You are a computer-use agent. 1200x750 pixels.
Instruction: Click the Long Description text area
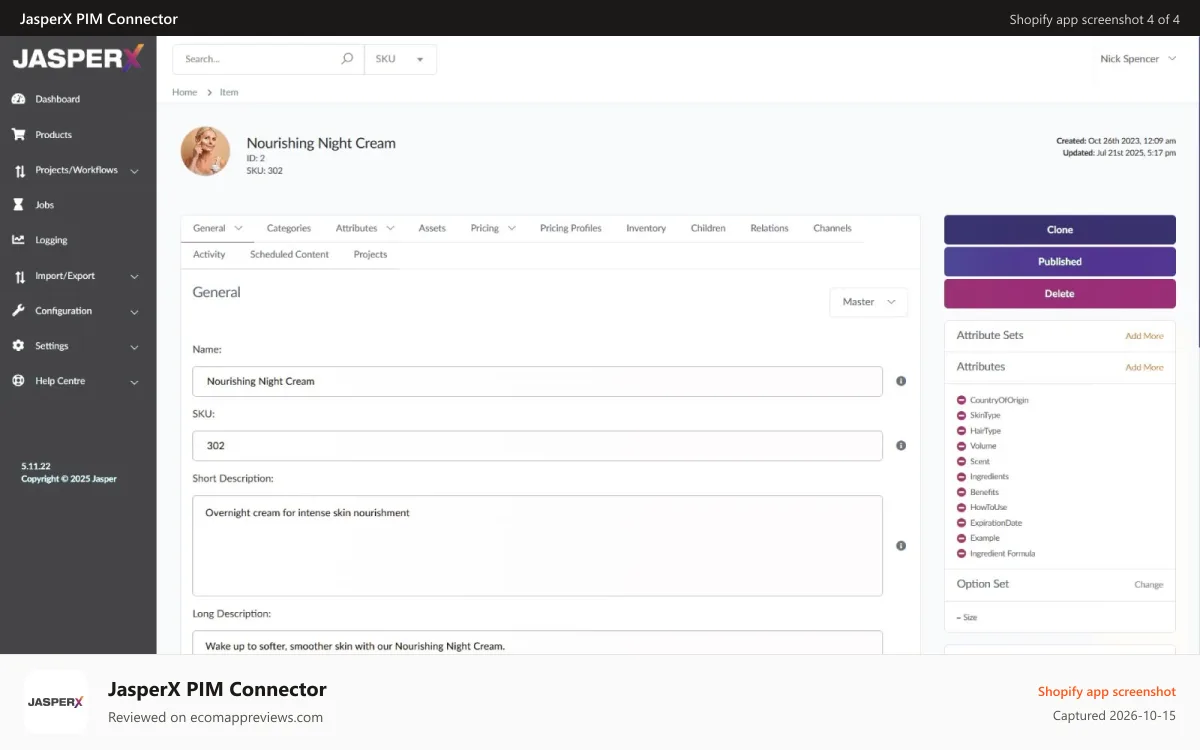point(537,642)
